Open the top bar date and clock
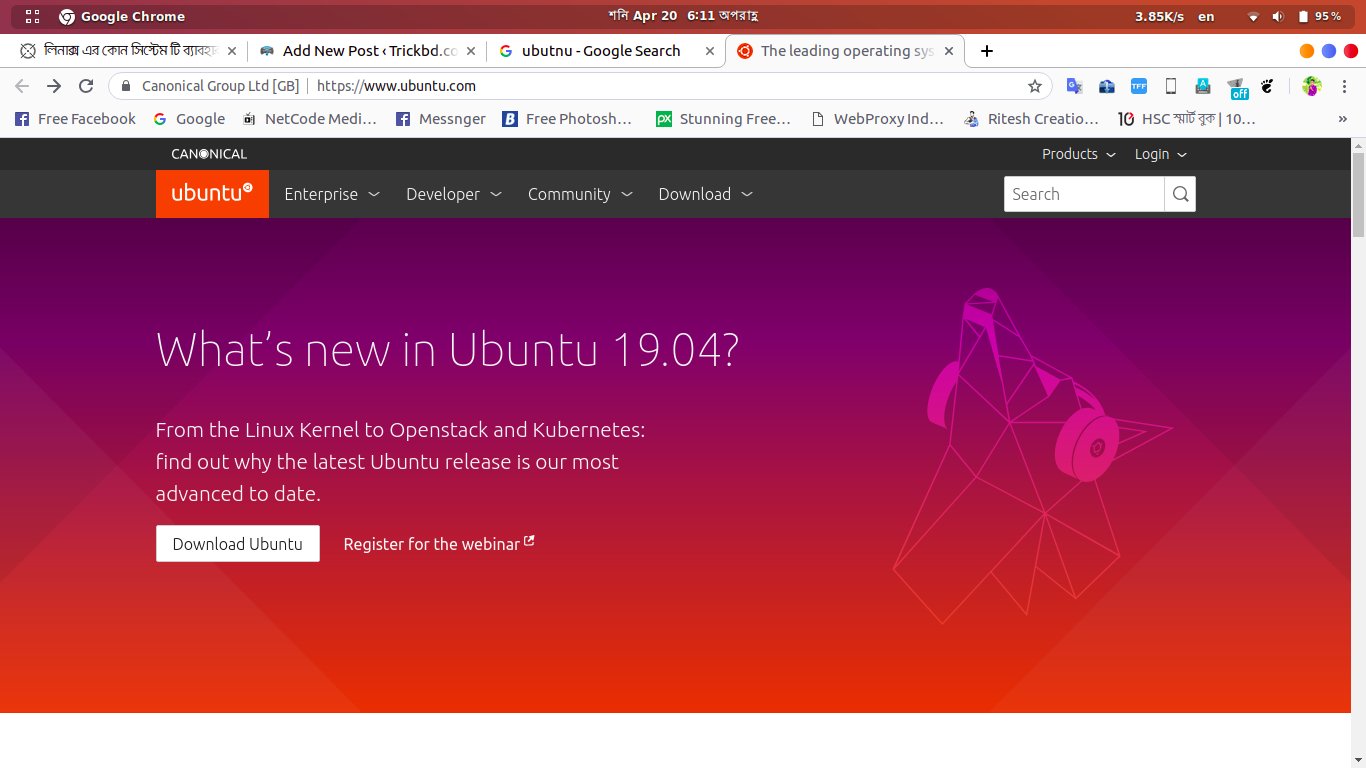The width and height of the screenshot is (1366, 768). (x=684, y=16)
